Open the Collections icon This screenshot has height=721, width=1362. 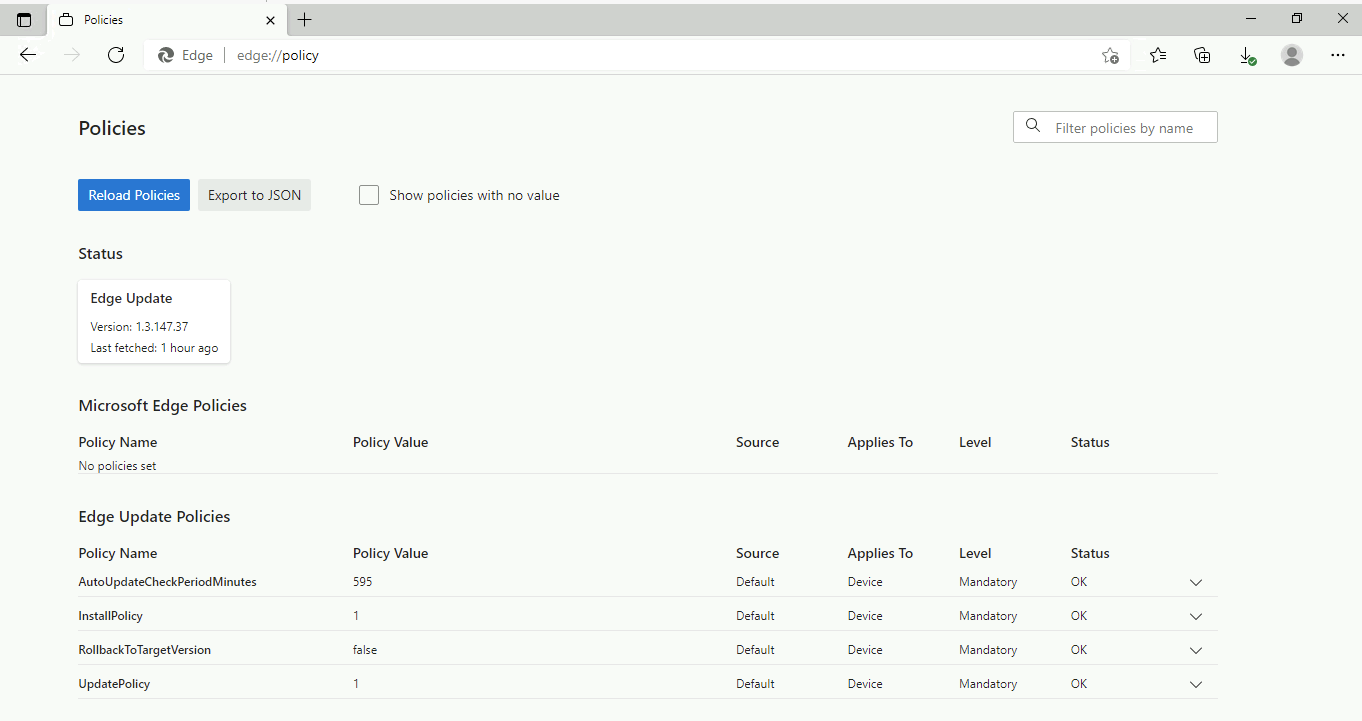click(x=1203, y=55)
